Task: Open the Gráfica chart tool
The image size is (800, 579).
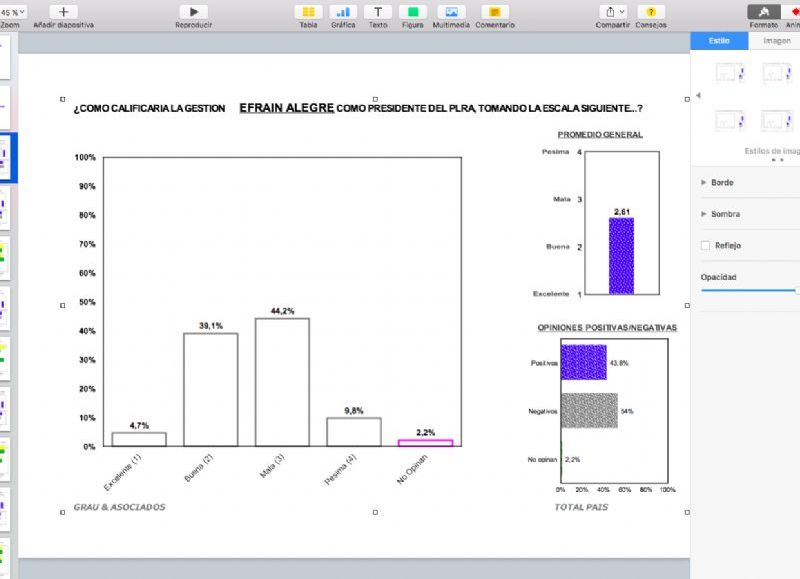Action: 343,12
